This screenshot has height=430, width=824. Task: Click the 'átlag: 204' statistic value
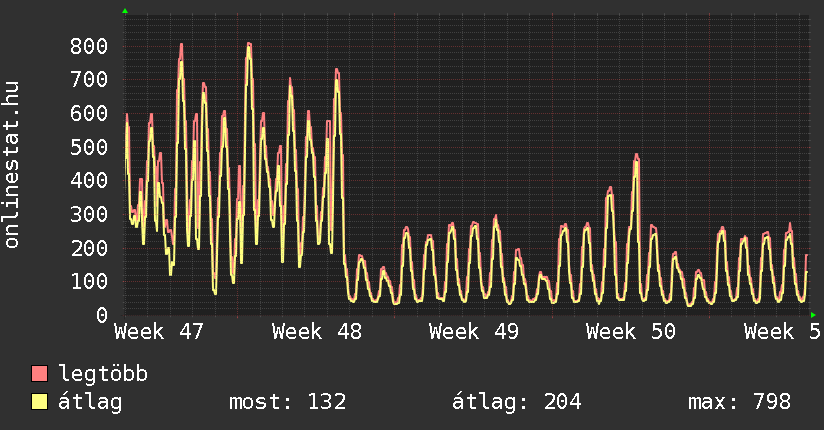pos(517,402)
